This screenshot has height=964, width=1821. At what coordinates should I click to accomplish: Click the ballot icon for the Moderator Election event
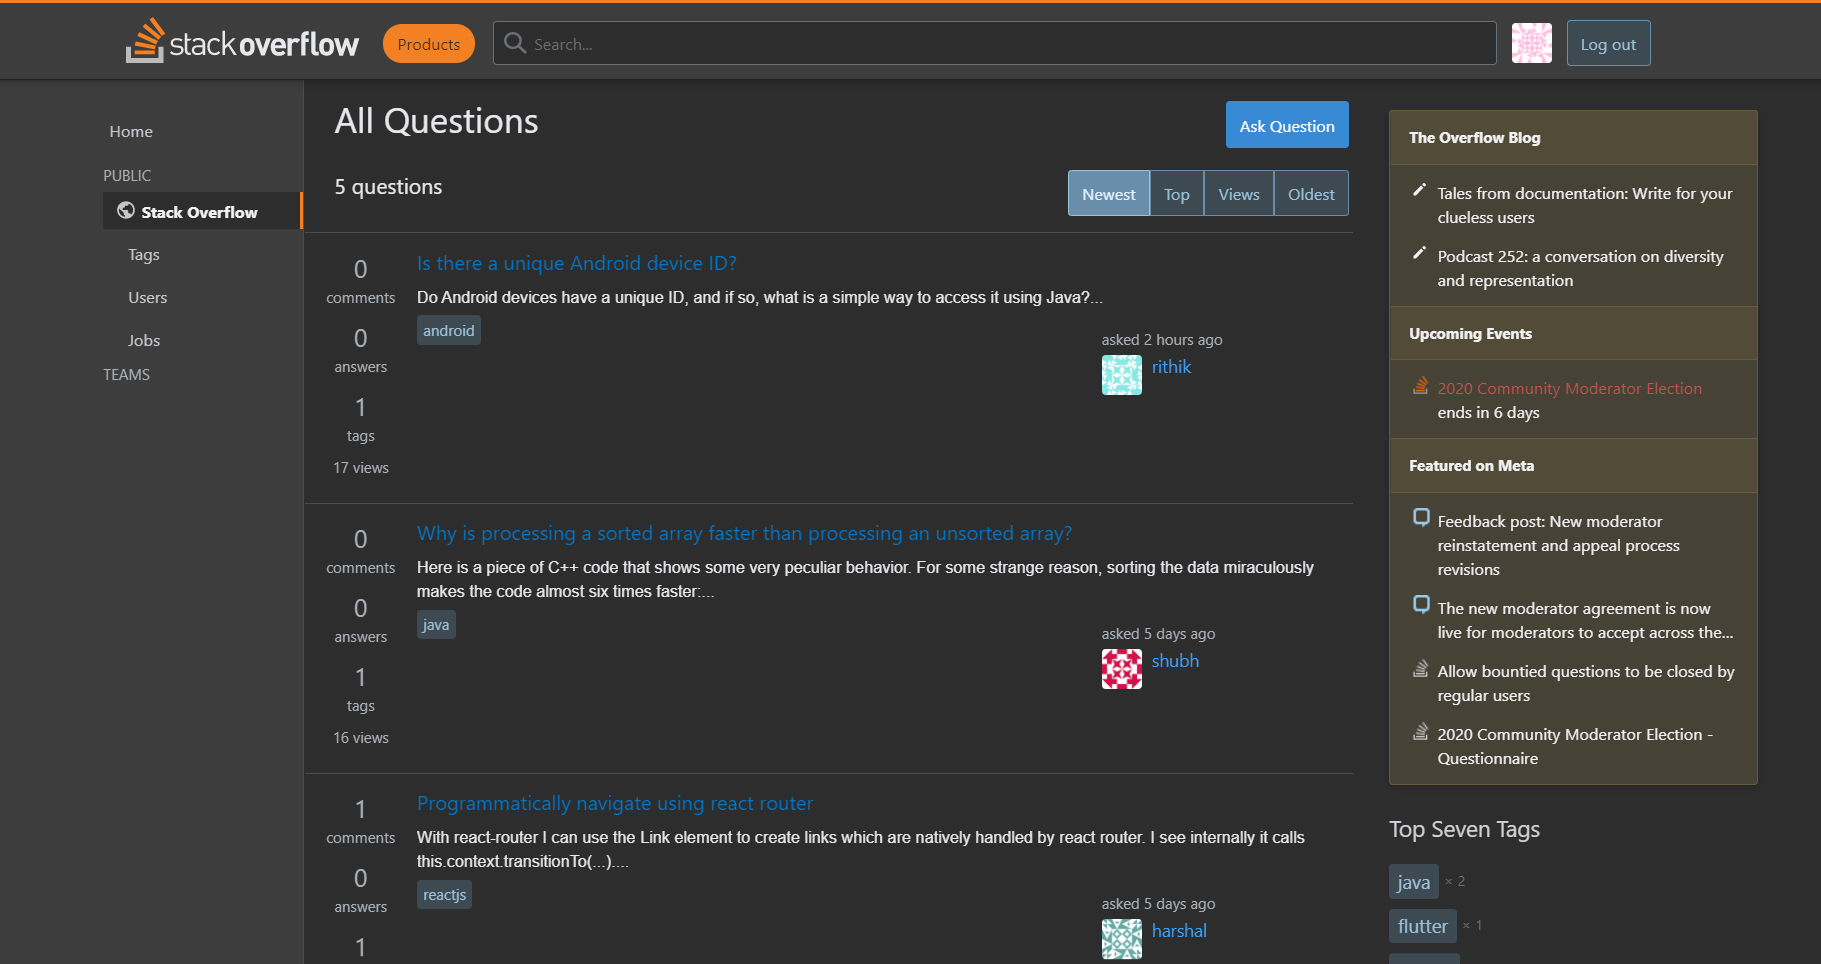[1421, 385]
